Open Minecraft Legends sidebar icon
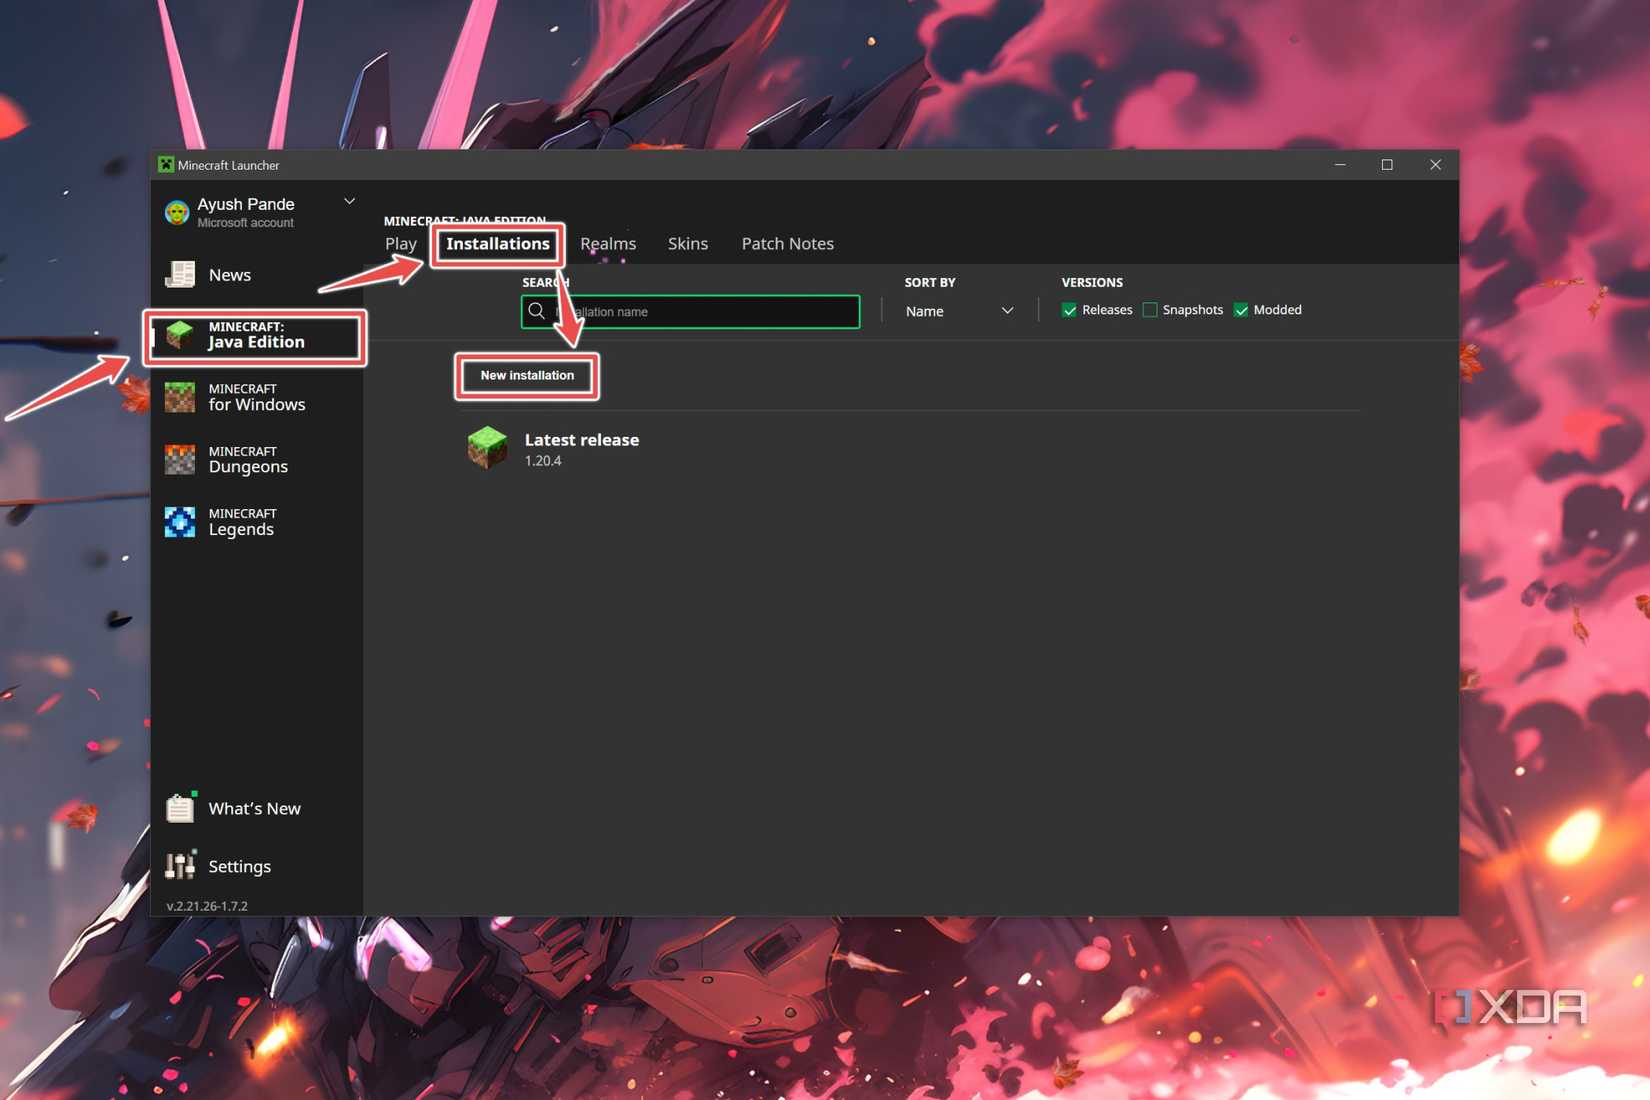The width and height of the screenshot is (1650, 1100). (x=180, y=522)
